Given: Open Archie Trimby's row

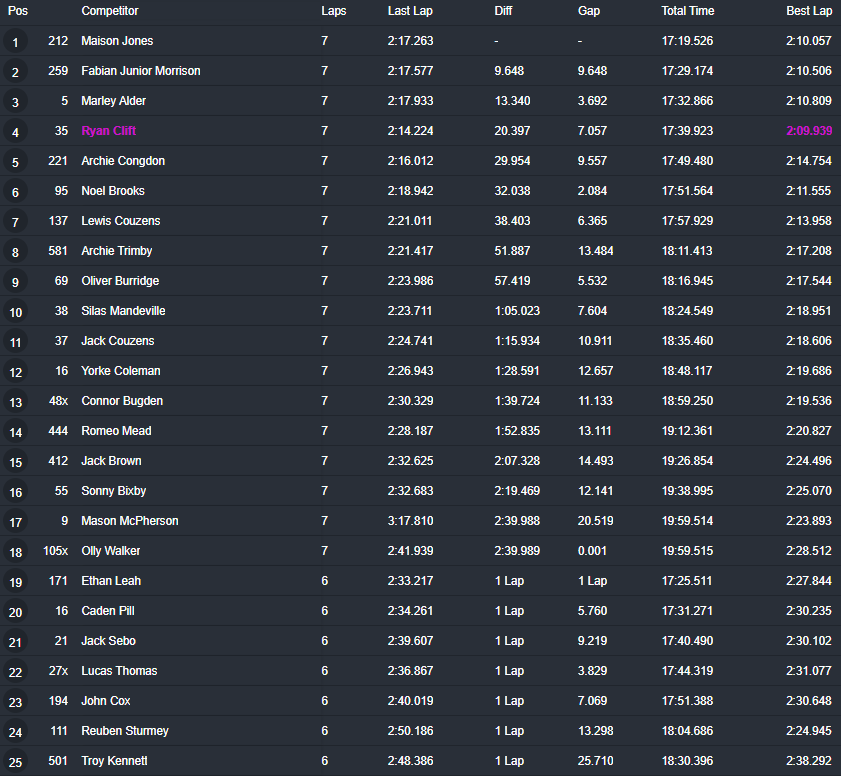Looking at the screenshot, I should point(116,251).
